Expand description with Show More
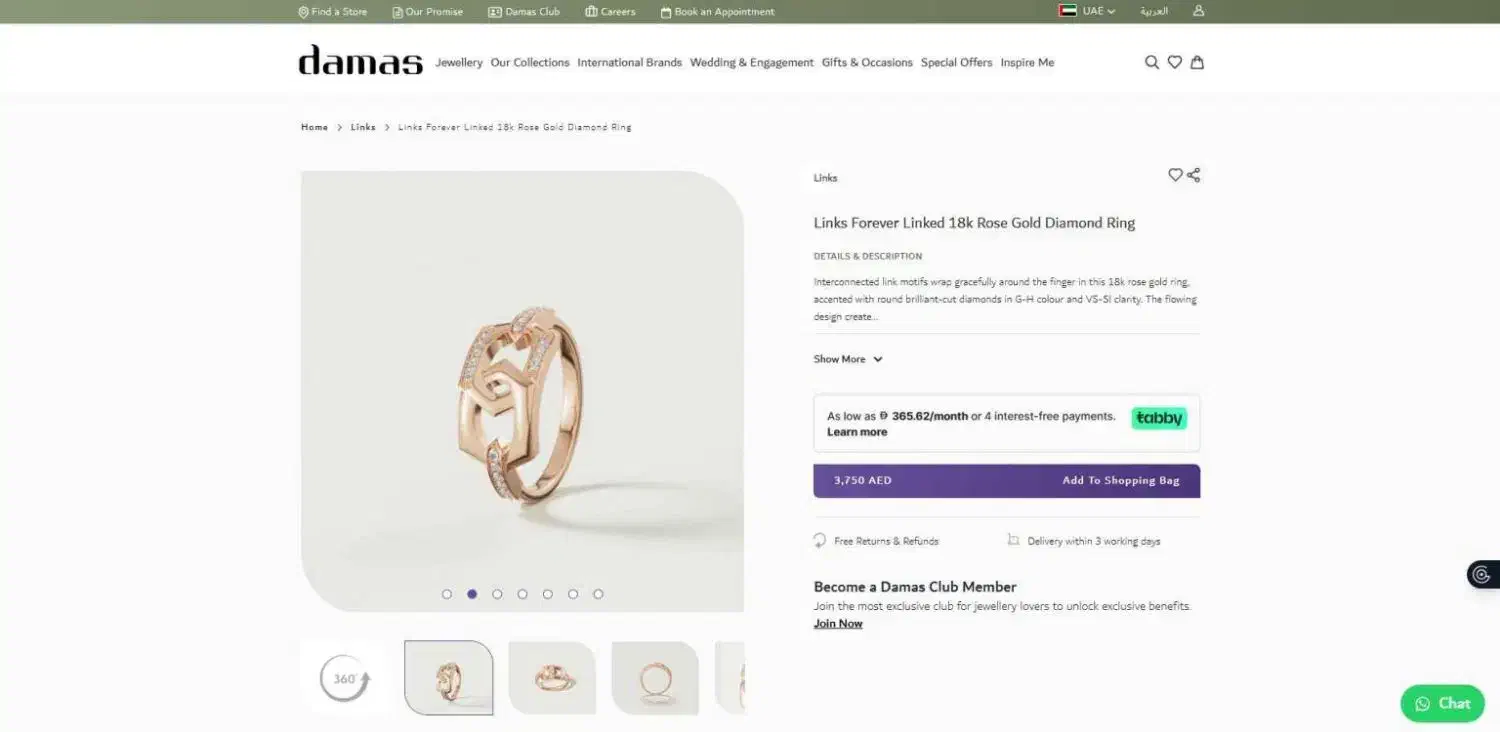 pyautogui.click(x=848, y=359)
